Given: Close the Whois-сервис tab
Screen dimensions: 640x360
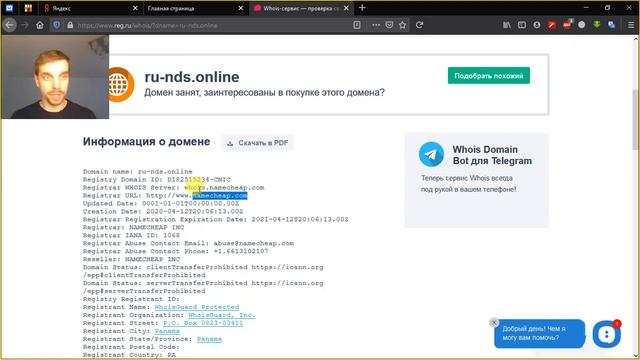Looking at the screenshot, I should (x=346, y=8).
